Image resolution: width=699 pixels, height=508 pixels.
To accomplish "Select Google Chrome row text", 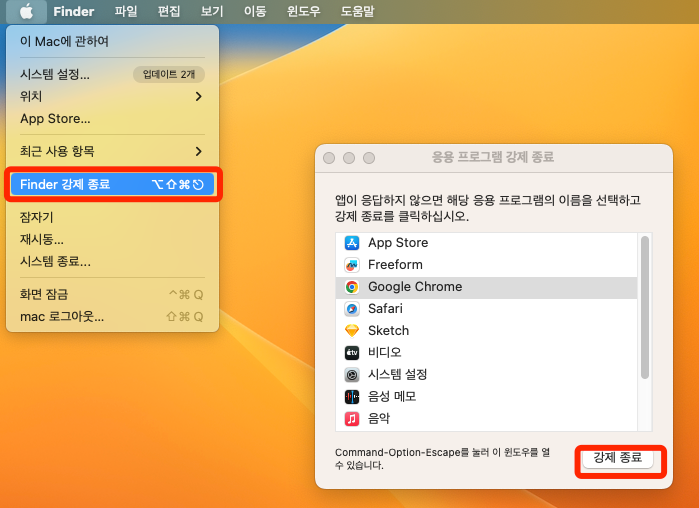I will click(x=415, y=287).
